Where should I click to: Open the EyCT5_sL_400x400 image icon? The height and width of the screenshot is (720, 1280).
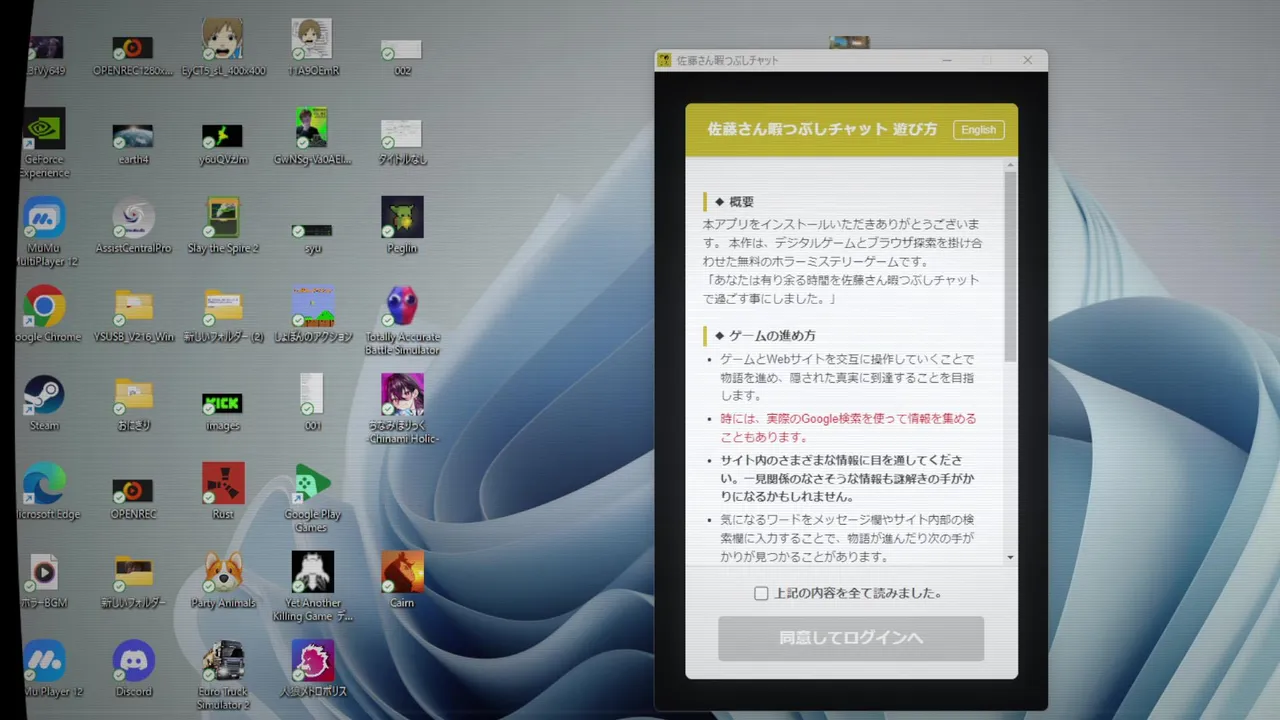point(223,40)
